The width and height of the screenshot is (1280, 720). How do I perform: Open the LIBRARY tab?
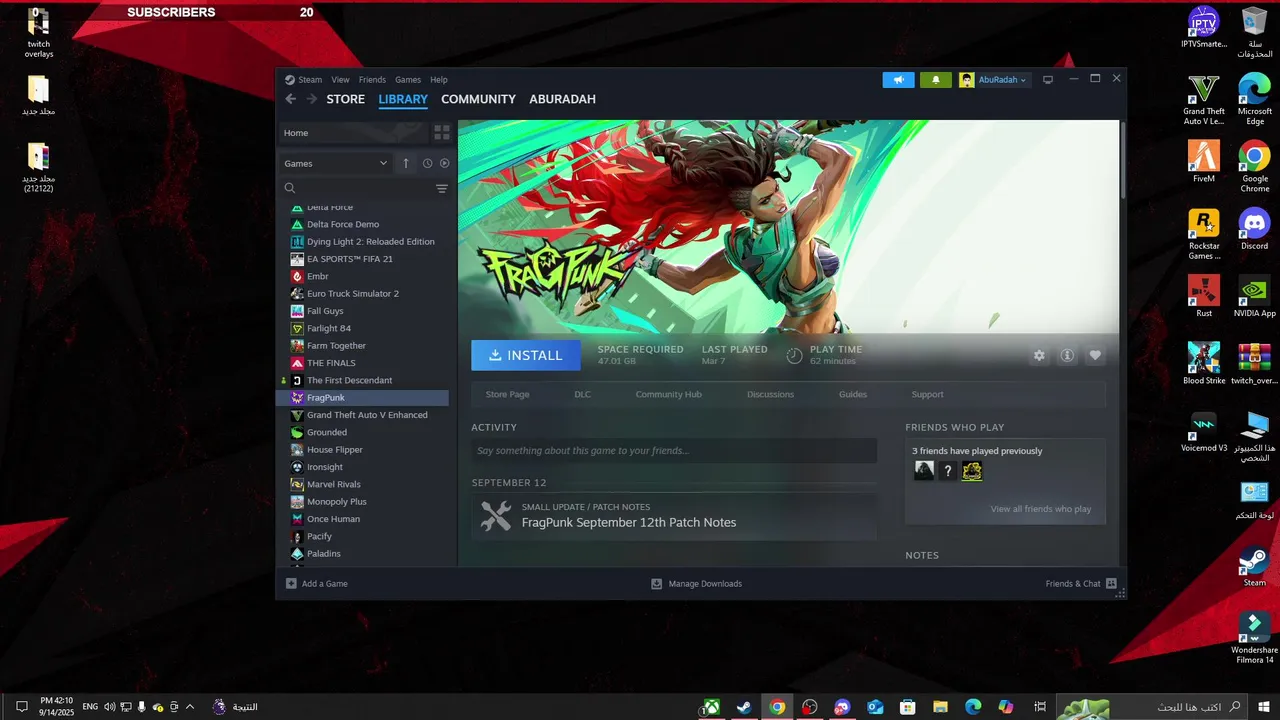pyautogui.click(x=403, y=99)
